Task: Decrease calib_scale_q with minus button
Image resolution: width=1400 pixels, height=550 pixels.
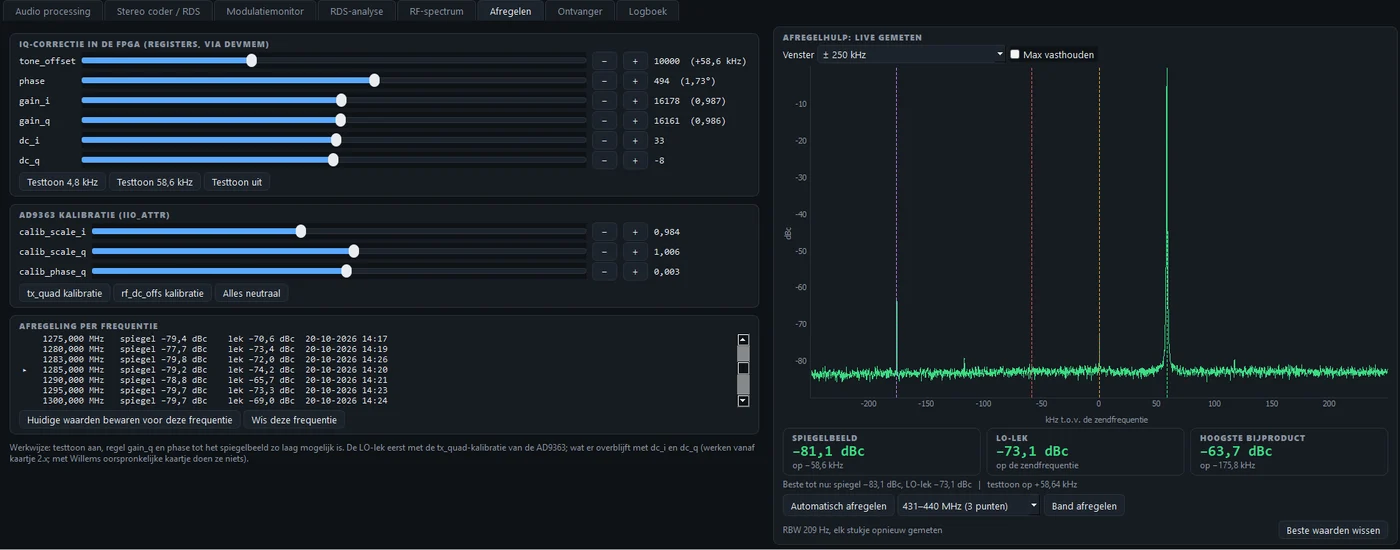Action: pos(604,252)
